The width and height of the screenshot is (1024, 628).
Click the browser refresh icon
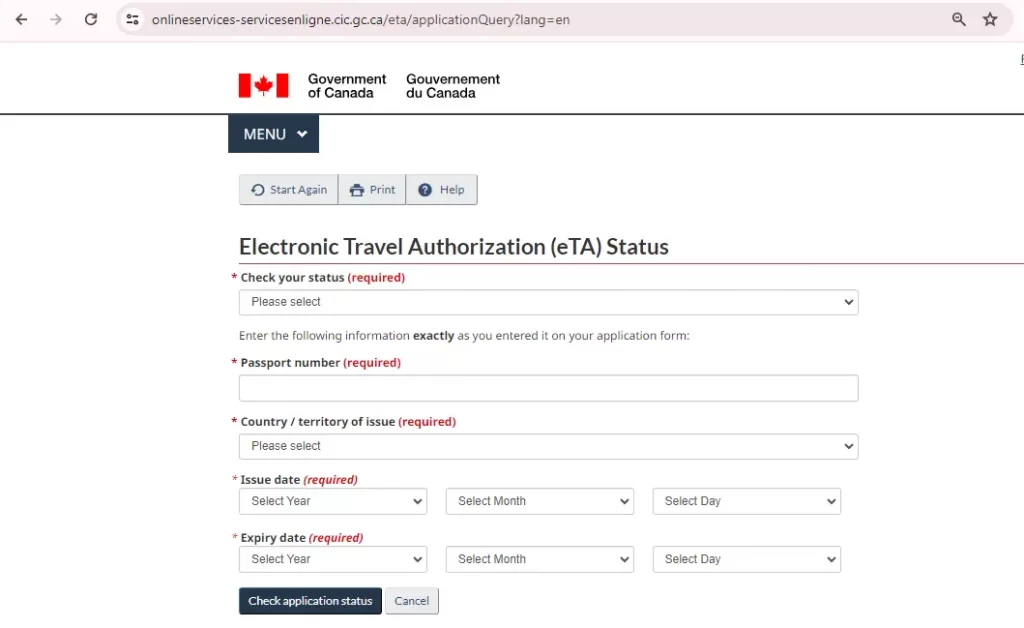tap(91, 19)
